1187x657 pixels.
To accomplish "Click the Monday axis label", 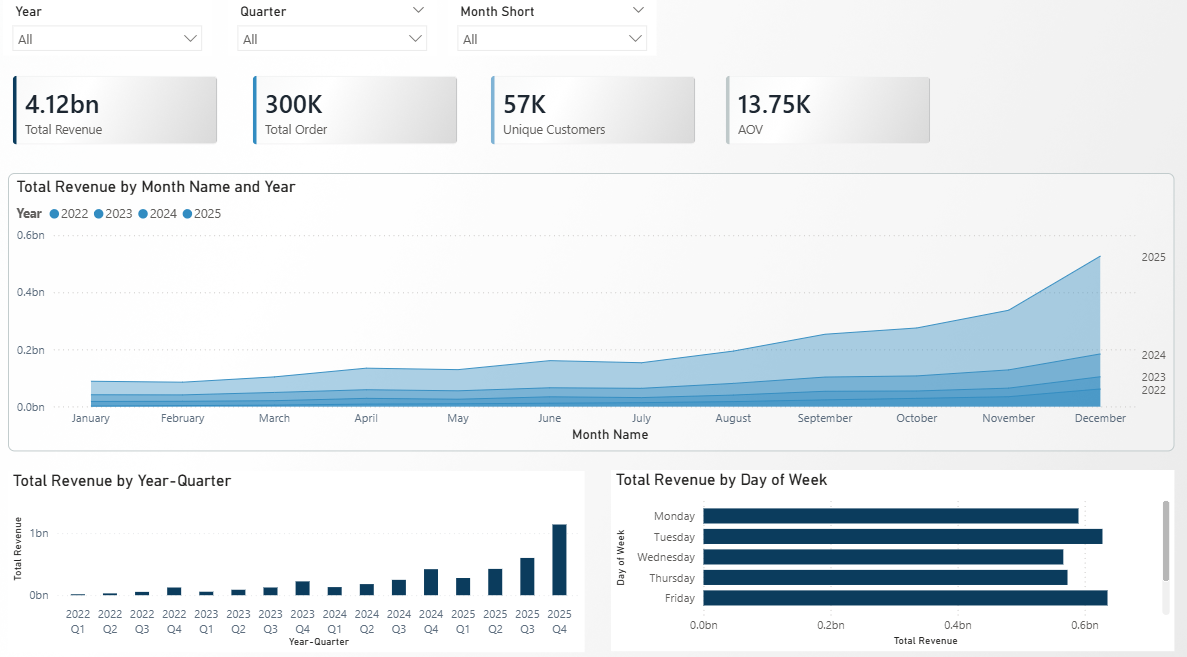I will [x=674, y=516].
